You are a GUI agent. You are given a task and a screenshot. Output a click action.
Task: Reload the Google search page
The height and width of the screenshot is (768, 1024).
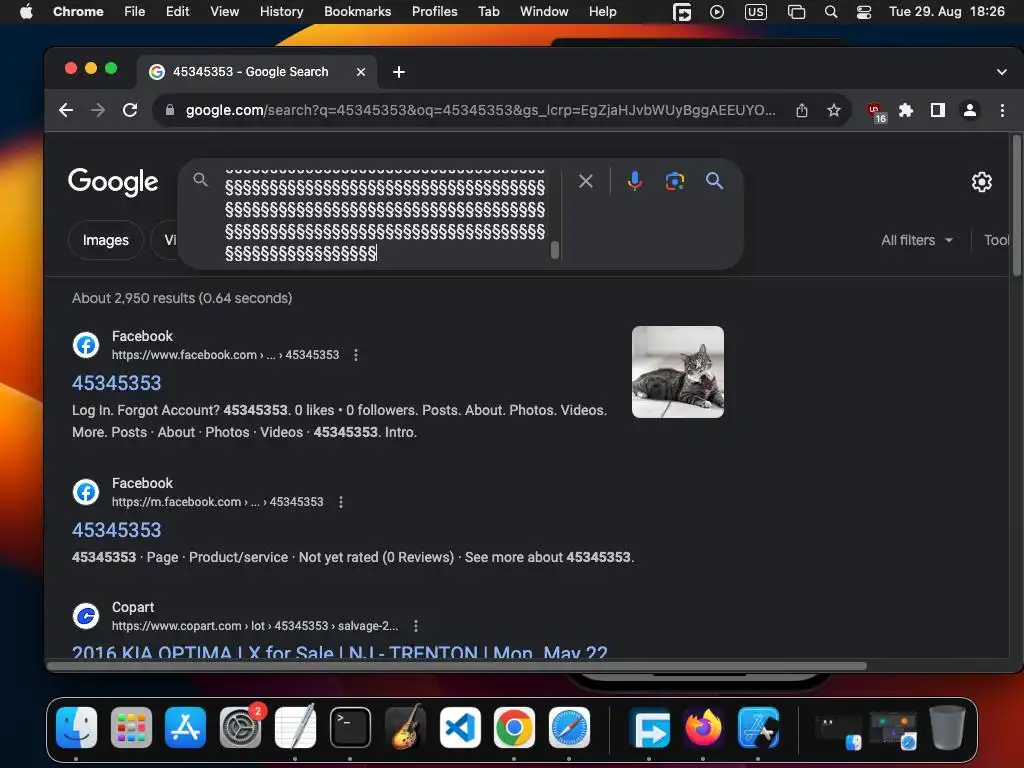coord(130,110)
